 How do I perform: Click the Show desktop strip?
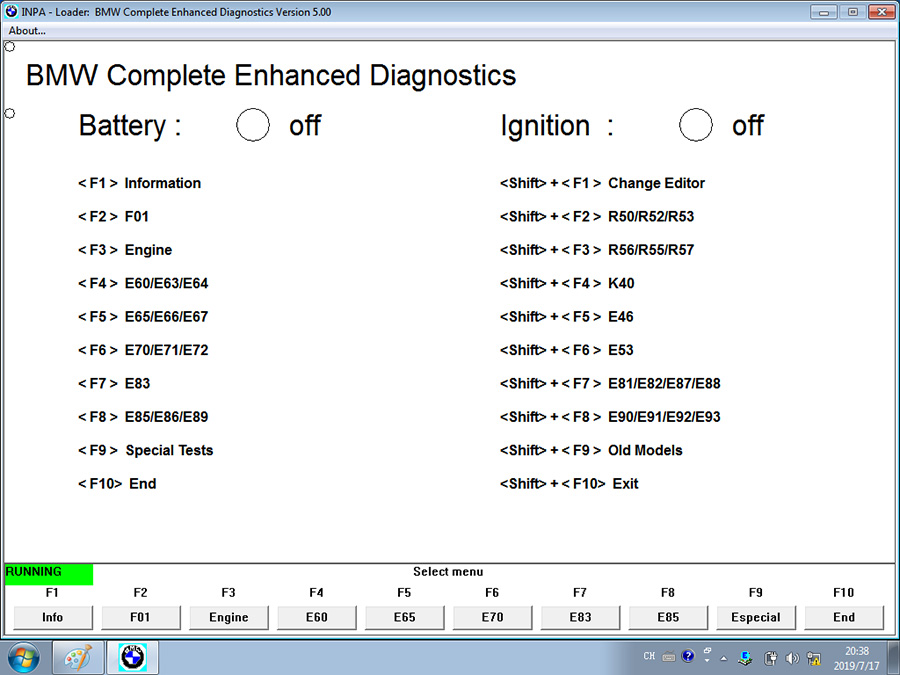(x=893, y=658)
